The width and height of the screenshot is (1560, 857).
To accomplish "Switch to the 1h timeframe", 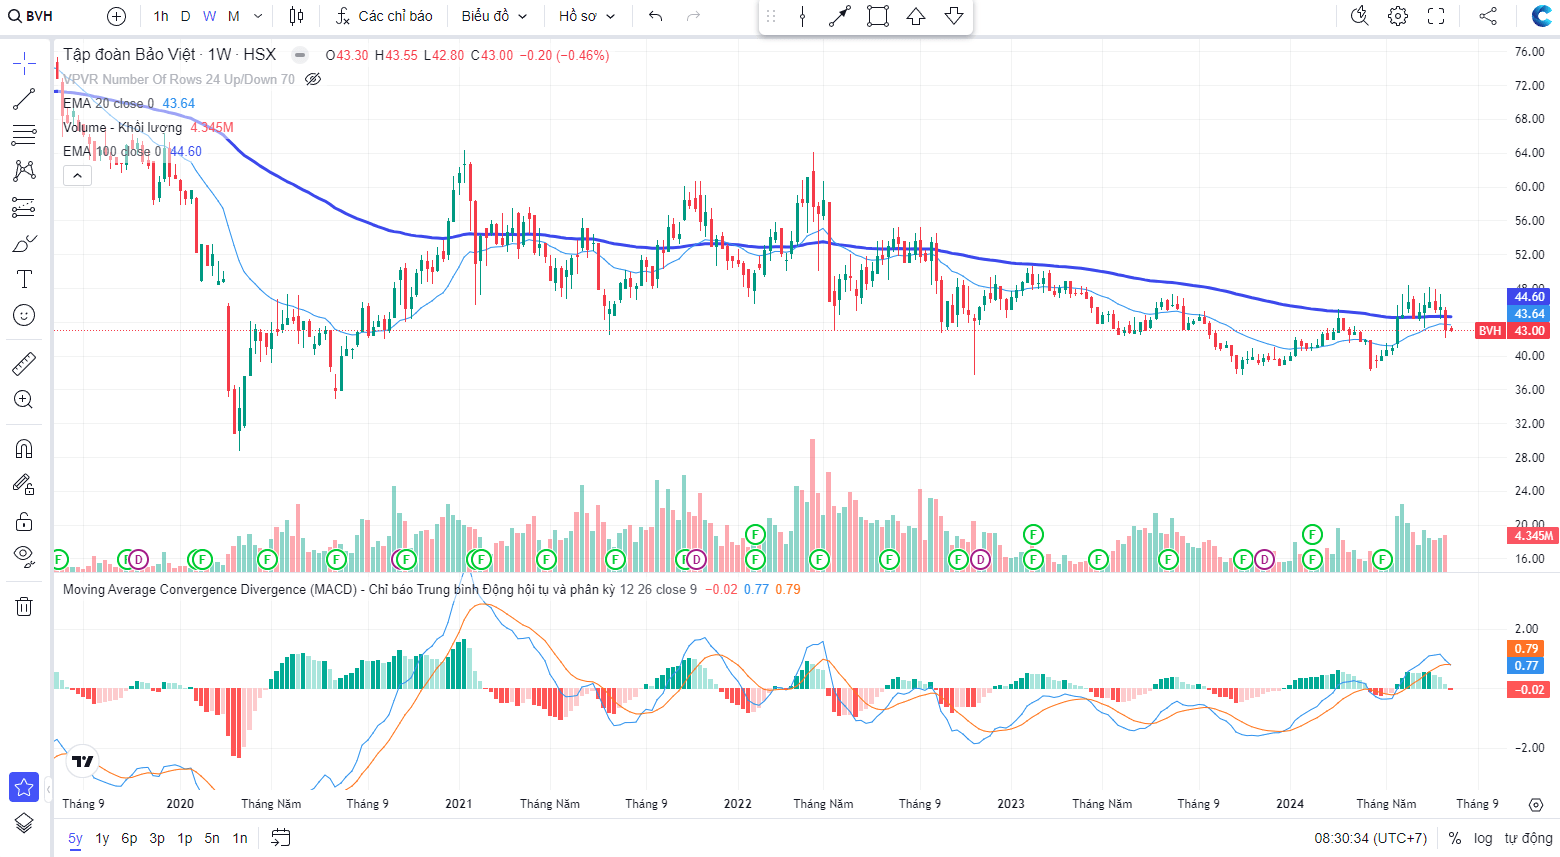I will click(x=161, y=16).
